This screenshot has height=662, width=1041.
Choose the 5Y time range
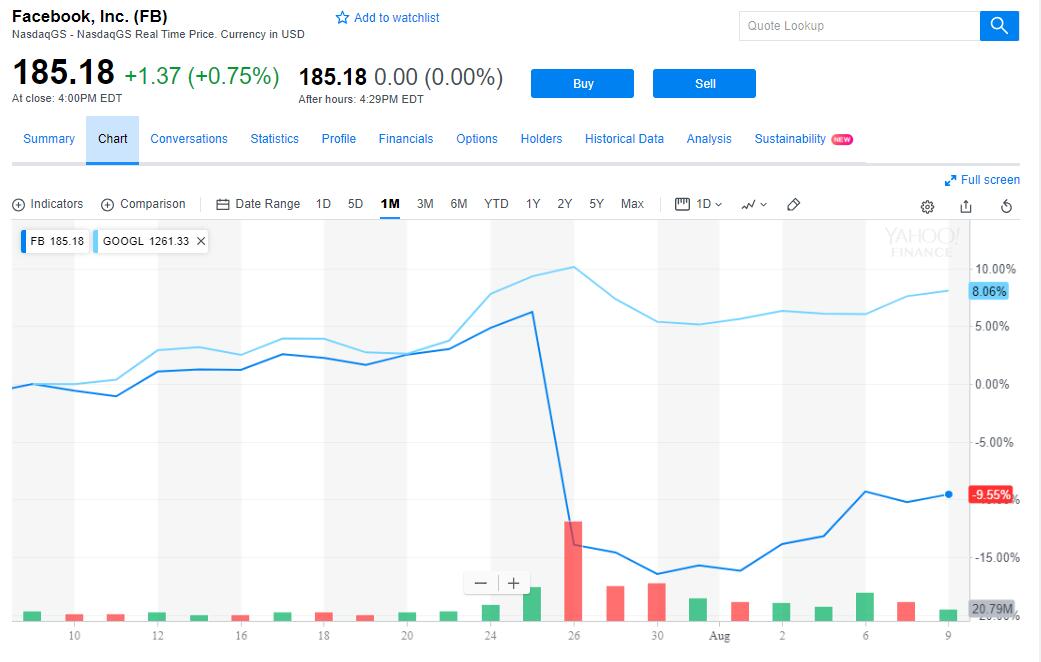coord(596,204)
